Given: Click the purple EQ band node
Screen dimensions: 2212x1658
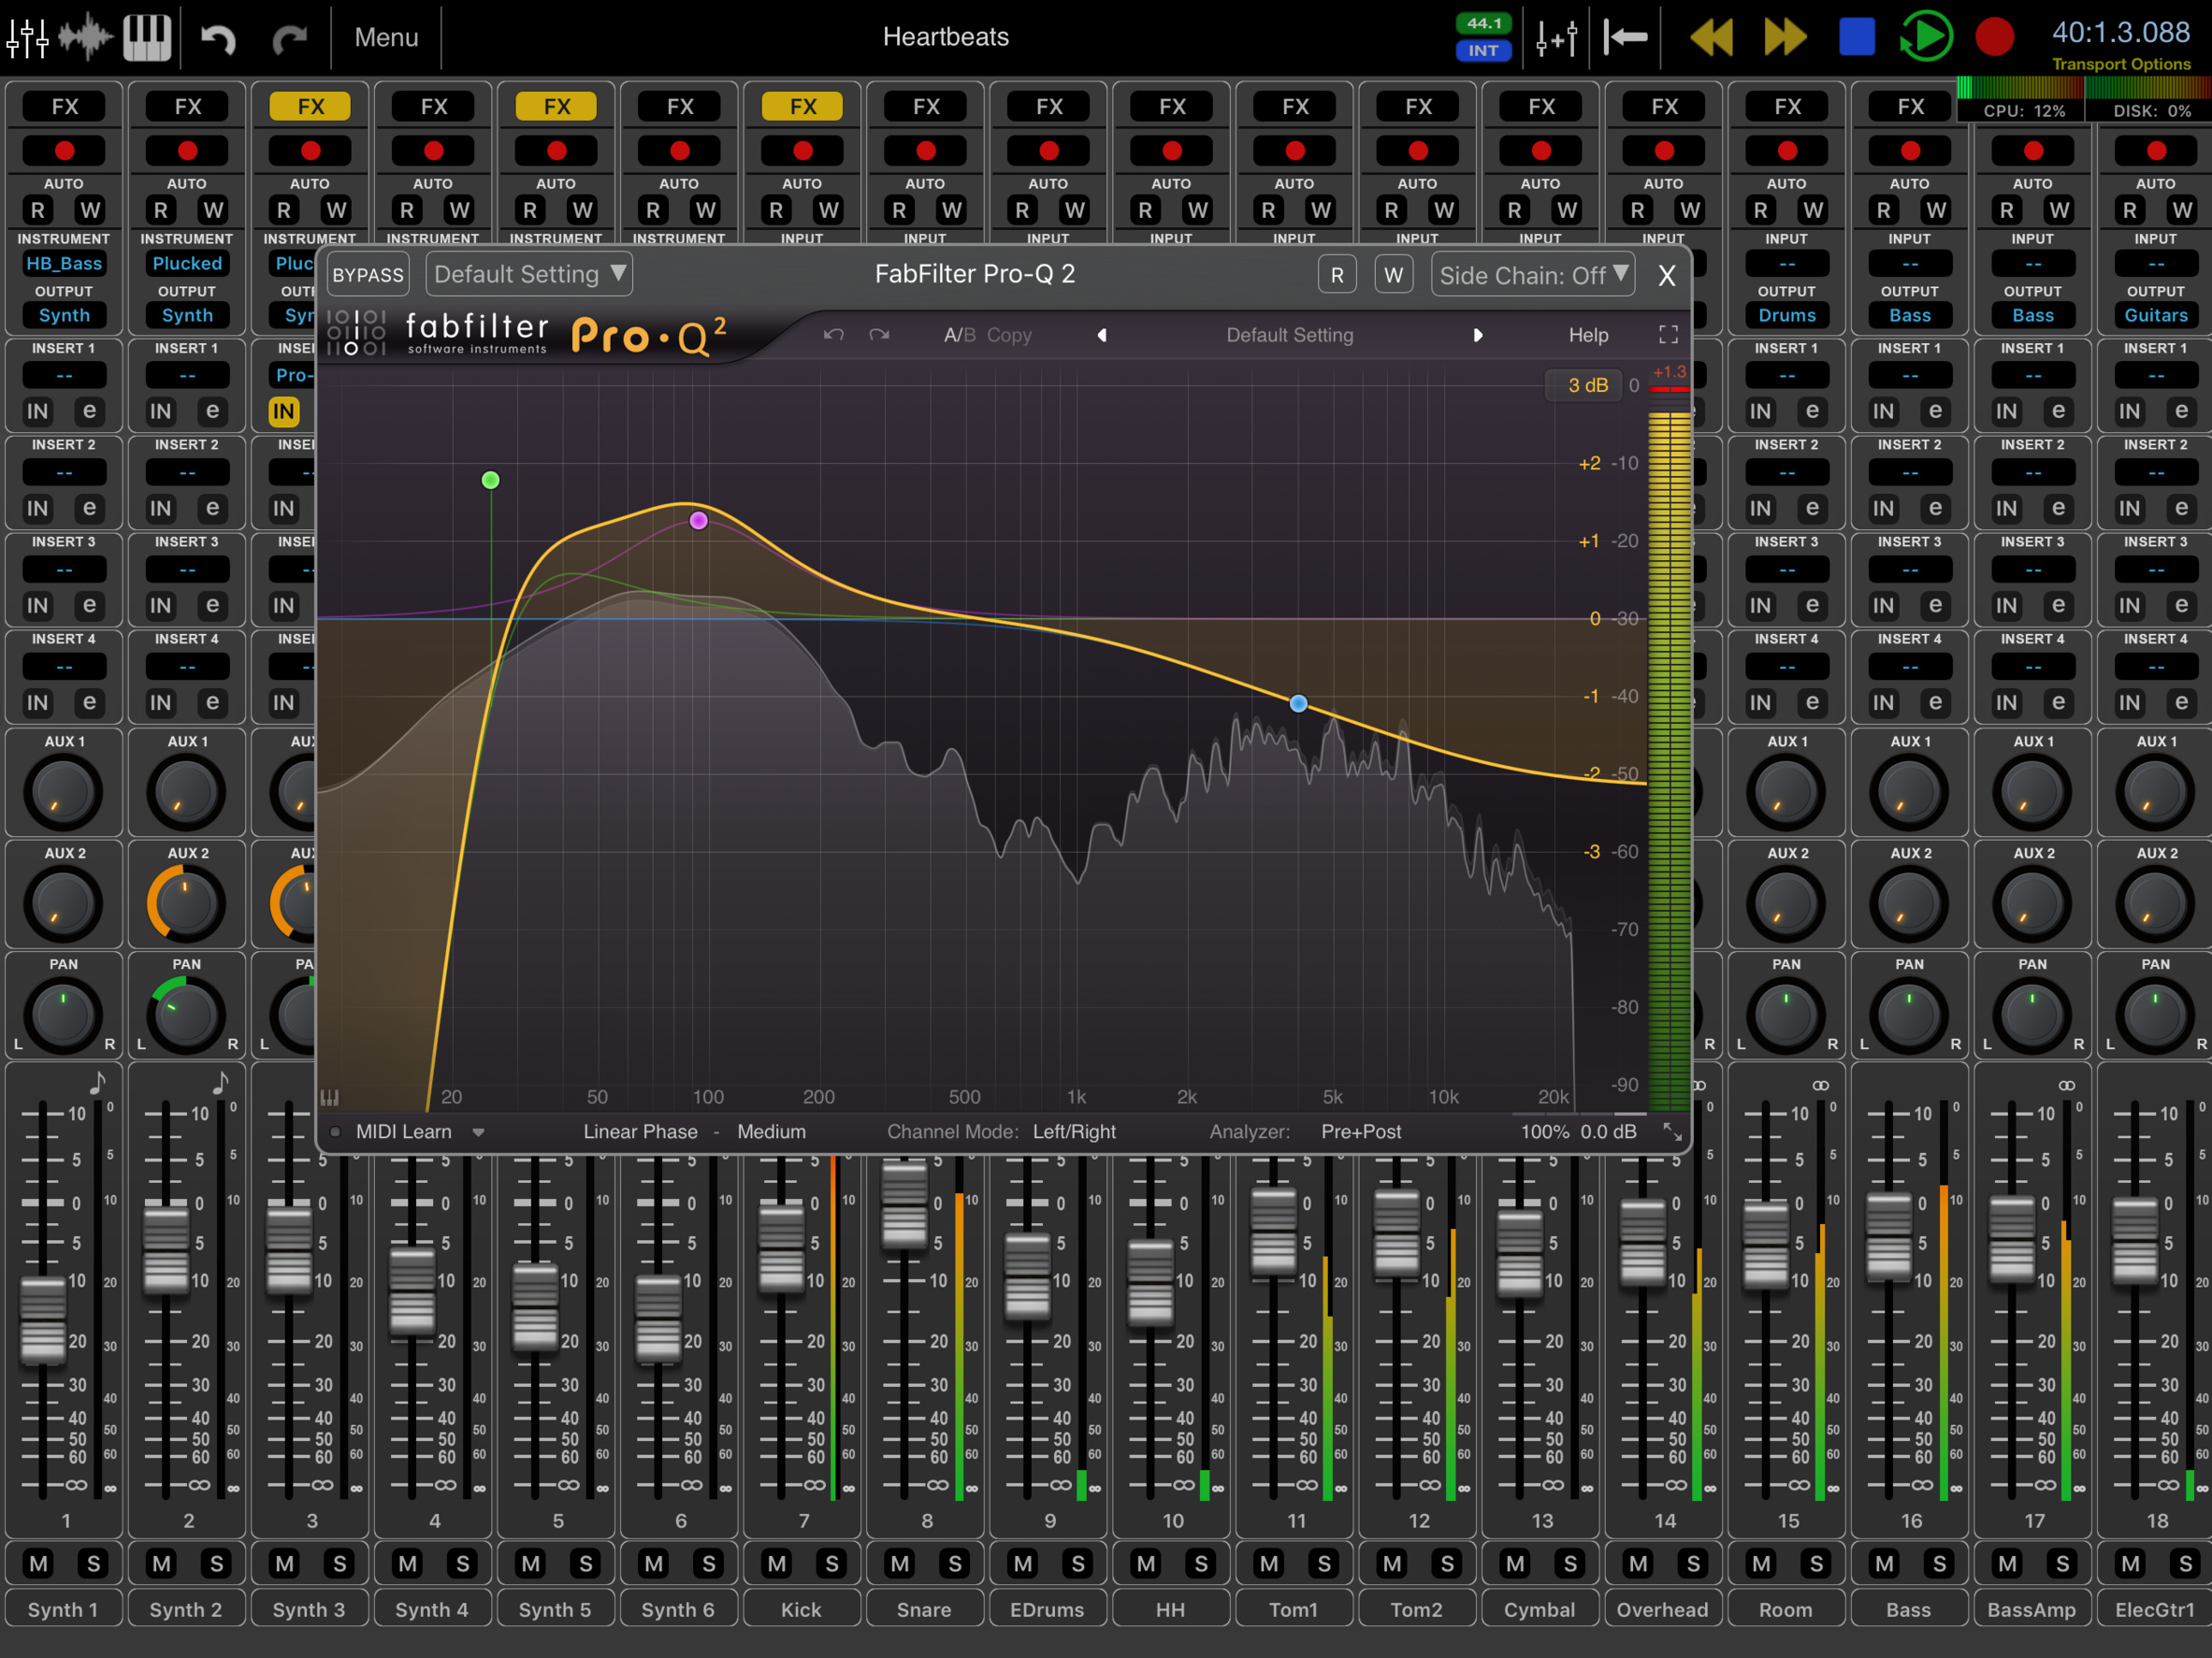Looking at the screenshot, I should (x=699, y=520).
